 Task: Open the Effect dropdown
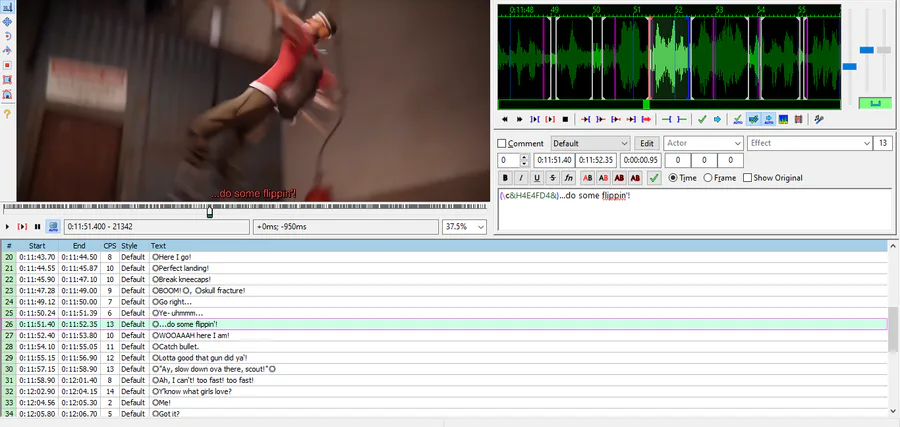809,143
